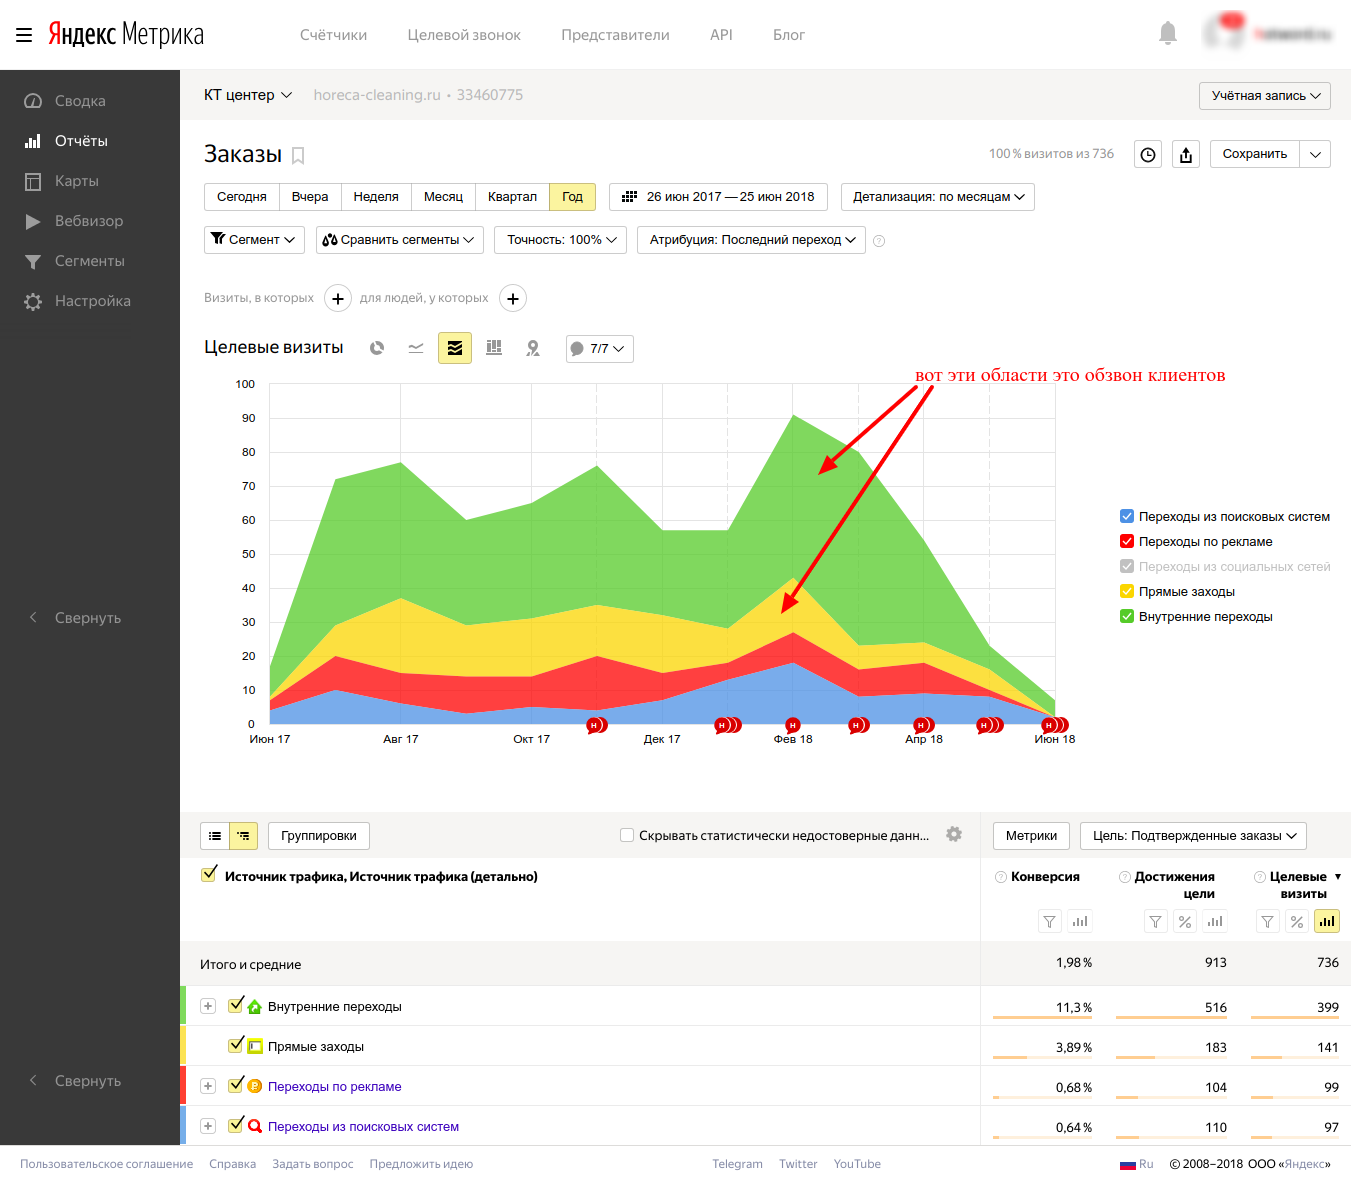Open 'Детализация: по месяцам' dropdown

tap(937, 197)
